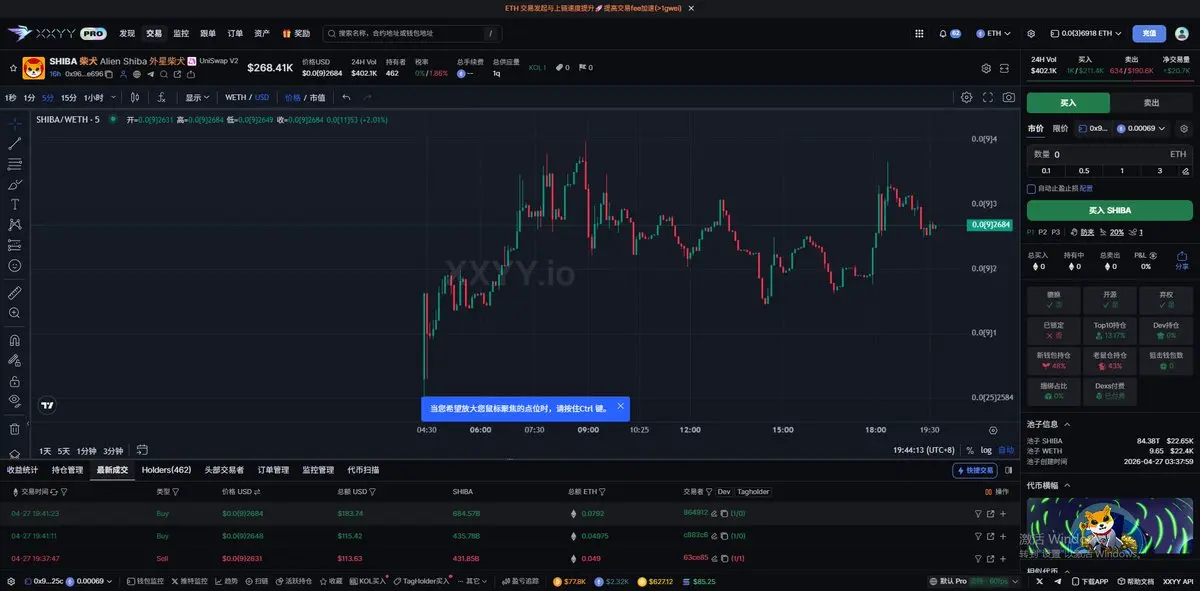Toggle log scale on chart
This screenshot has width=1200, height=591.
(987, 450)
